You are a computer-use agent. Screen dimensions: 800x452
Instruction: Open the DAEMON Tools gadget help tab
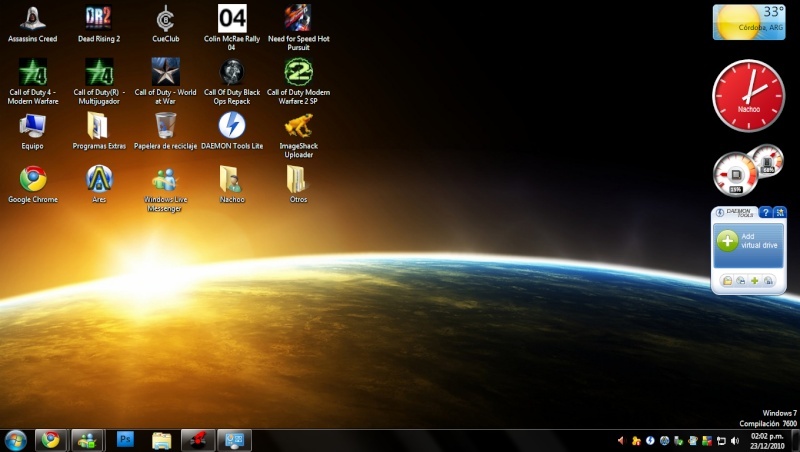(765, 213)
